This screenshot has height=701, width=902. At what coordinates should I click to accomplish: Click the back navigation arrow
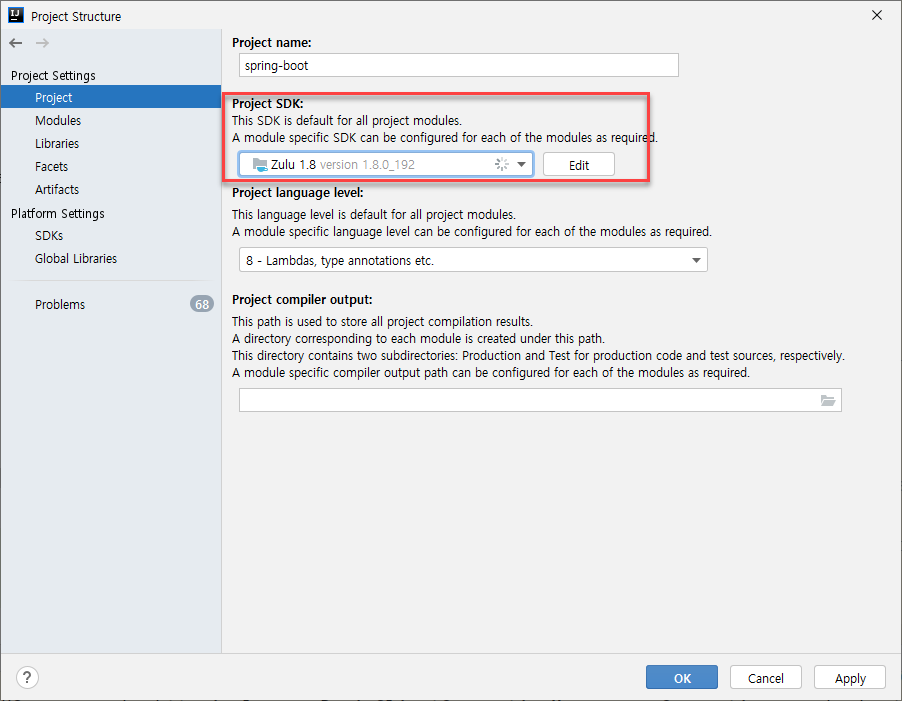pyautogui.click(x=16, y=43)
